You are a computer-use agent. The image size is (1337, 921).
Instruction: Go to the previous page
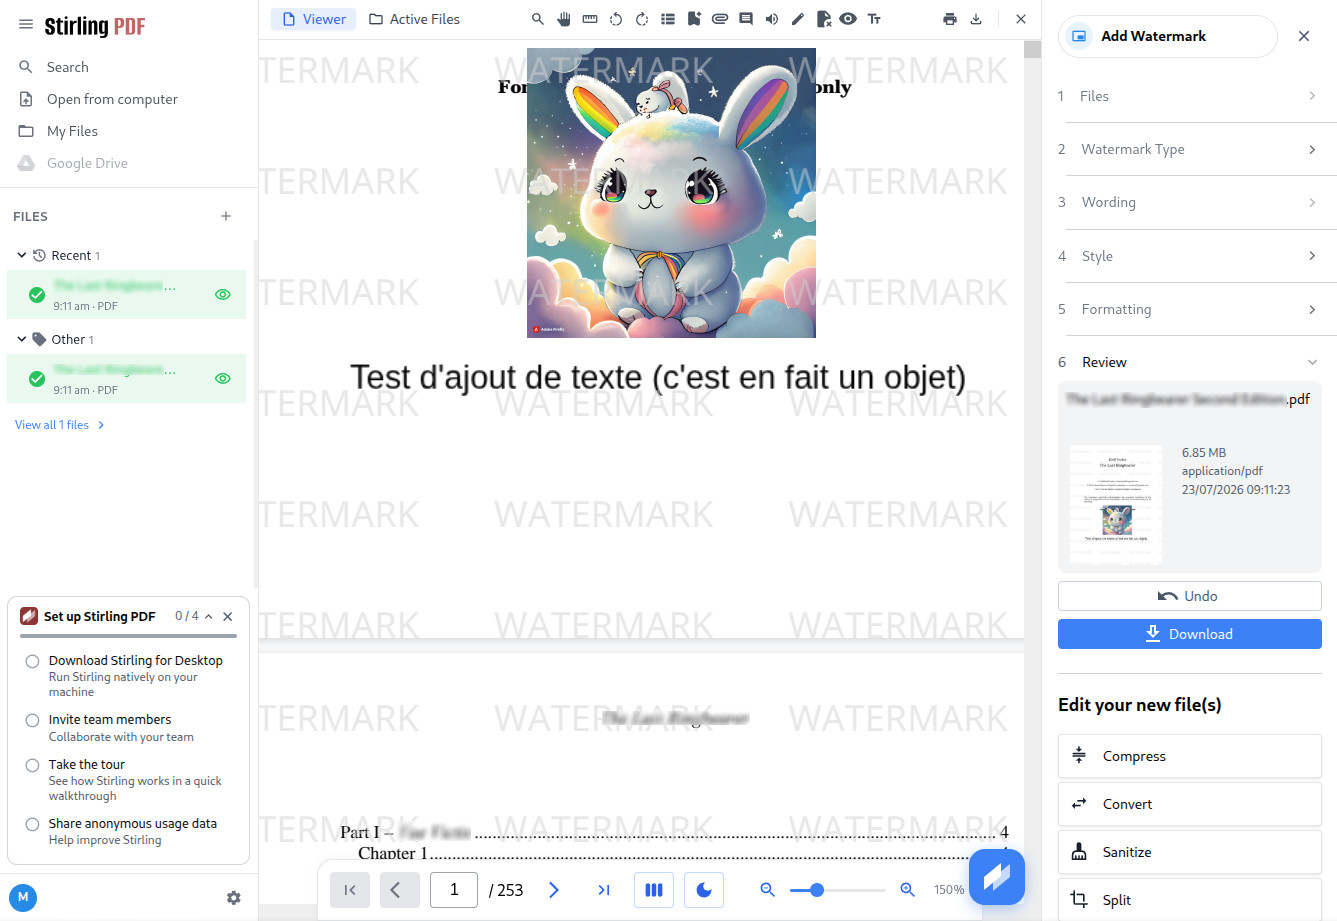(400, 890)
